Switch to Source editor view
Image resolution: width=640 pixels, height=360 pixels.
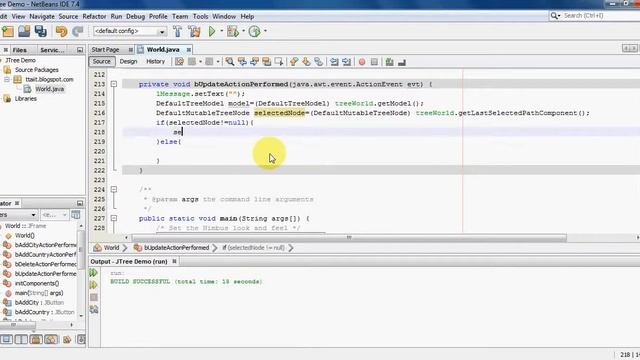point(102,62)
